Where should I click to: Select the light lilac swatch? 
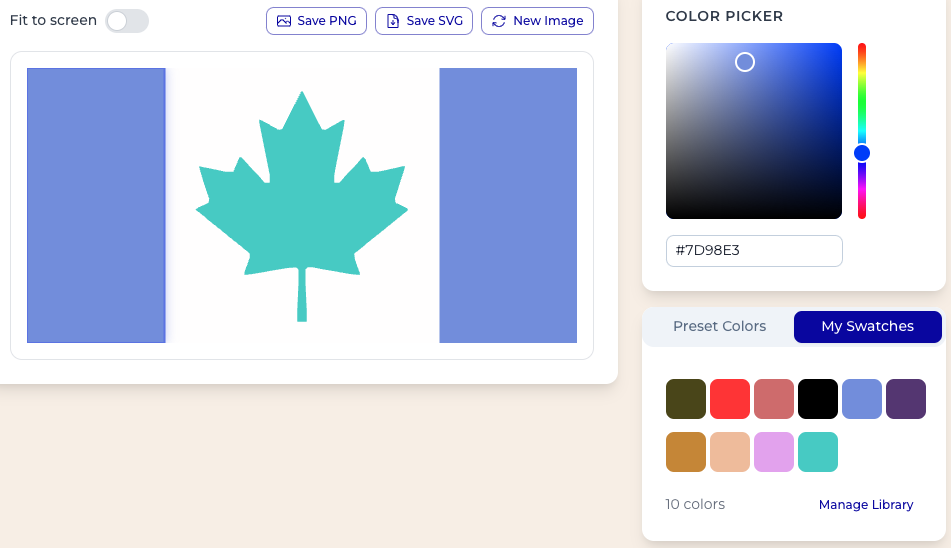pyautogui.click(x=774, y=452)
